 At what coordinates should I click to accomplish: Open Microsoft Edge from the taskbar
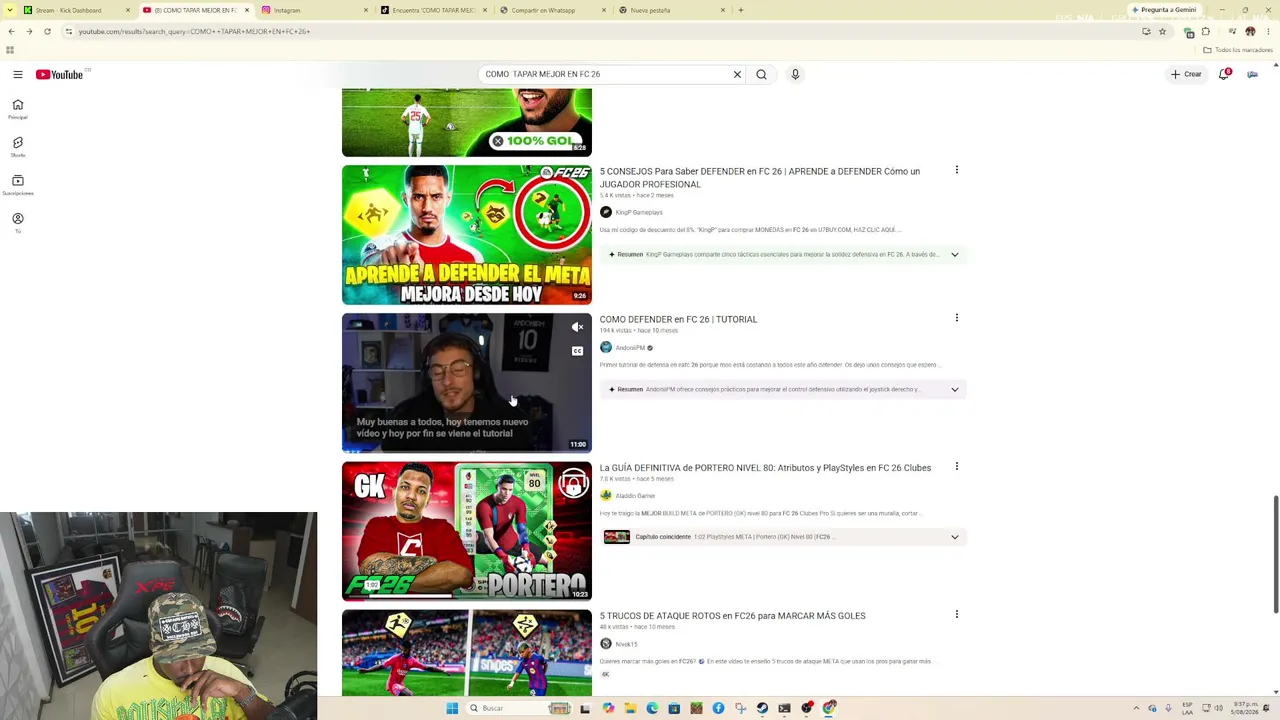point(652,708)
